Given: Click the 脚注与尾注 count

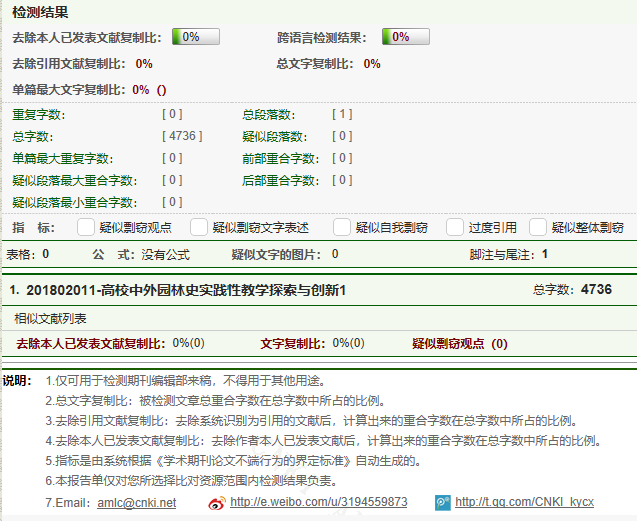Looking at the screenshot, I should pos(545,254).
